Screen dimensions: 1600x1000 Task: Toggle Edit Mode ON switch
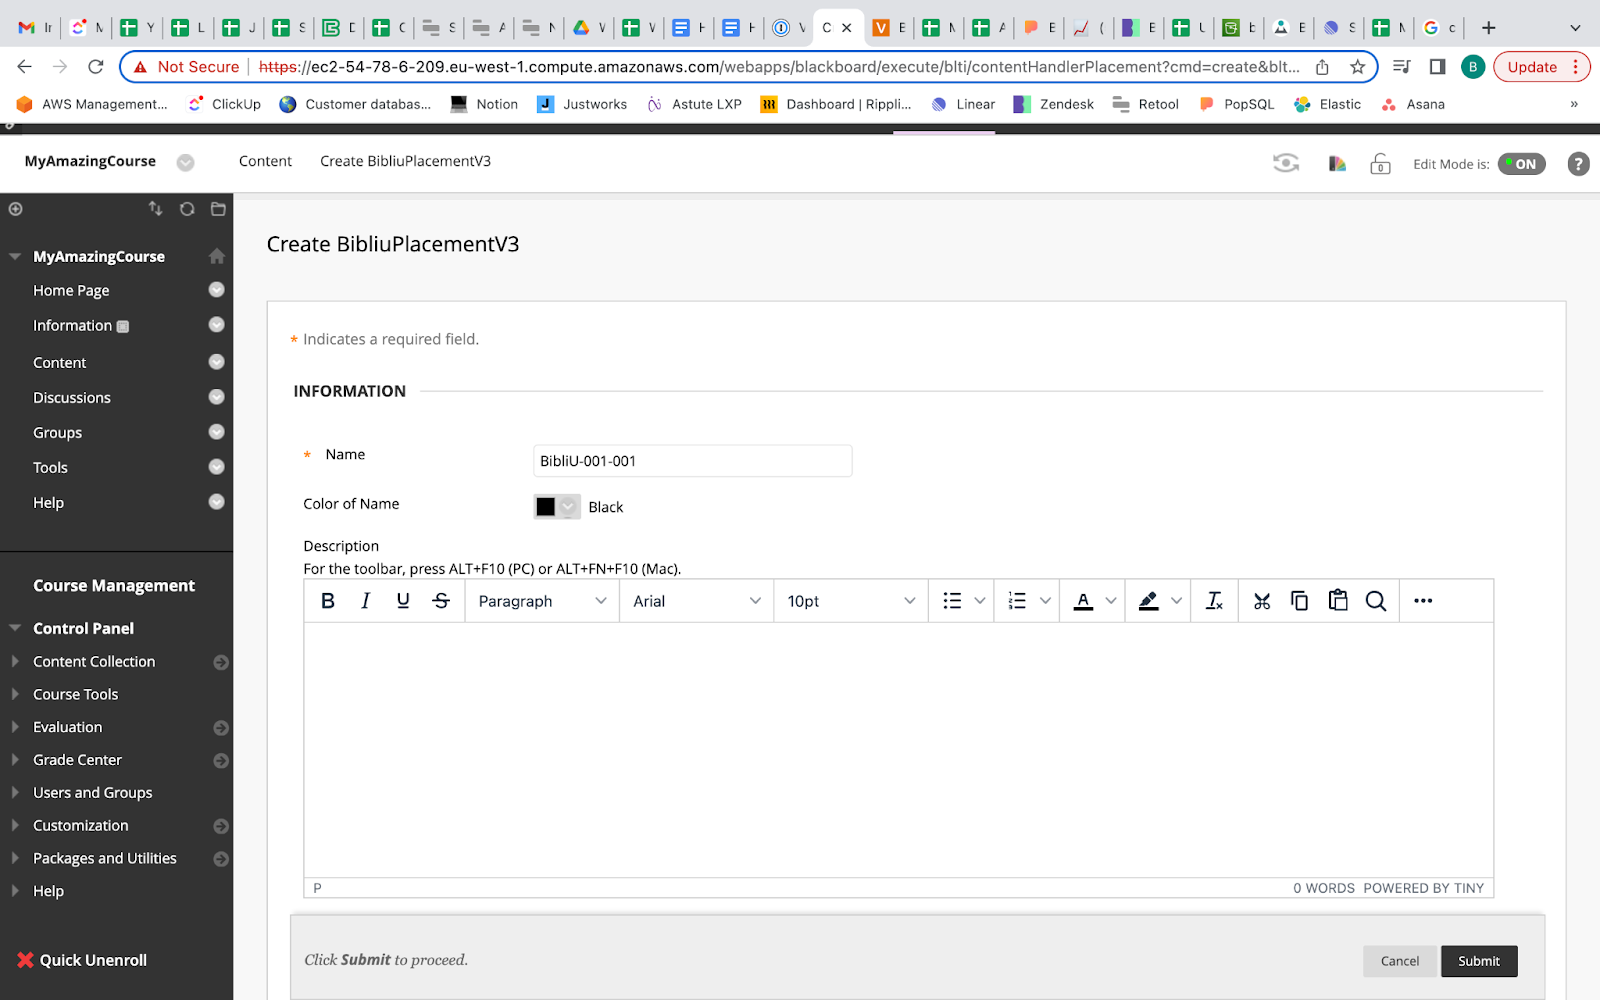point(1521,164)
